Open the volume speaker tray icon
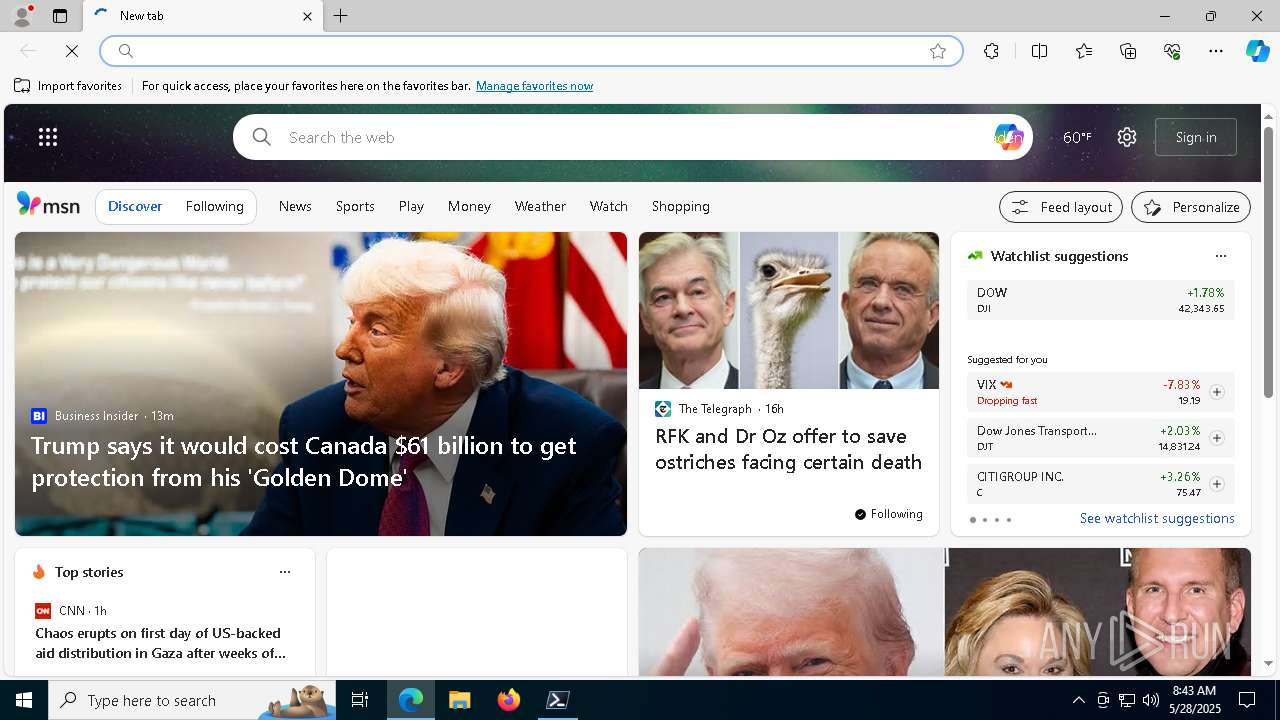The width and height of the screenshot is (1280, 720). pos(1150,700)
